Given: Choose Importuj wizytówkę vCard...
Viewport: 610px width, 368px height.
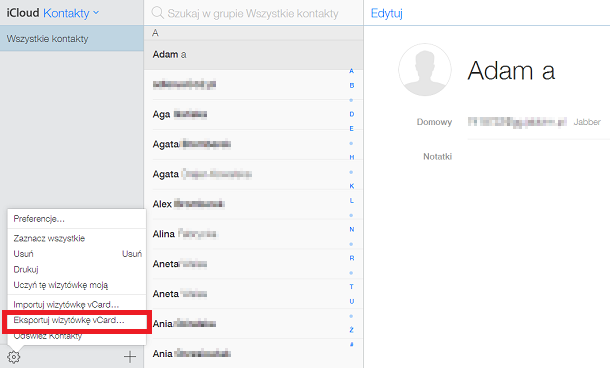Looking at the screenshot, I should (x=77, y=304).
